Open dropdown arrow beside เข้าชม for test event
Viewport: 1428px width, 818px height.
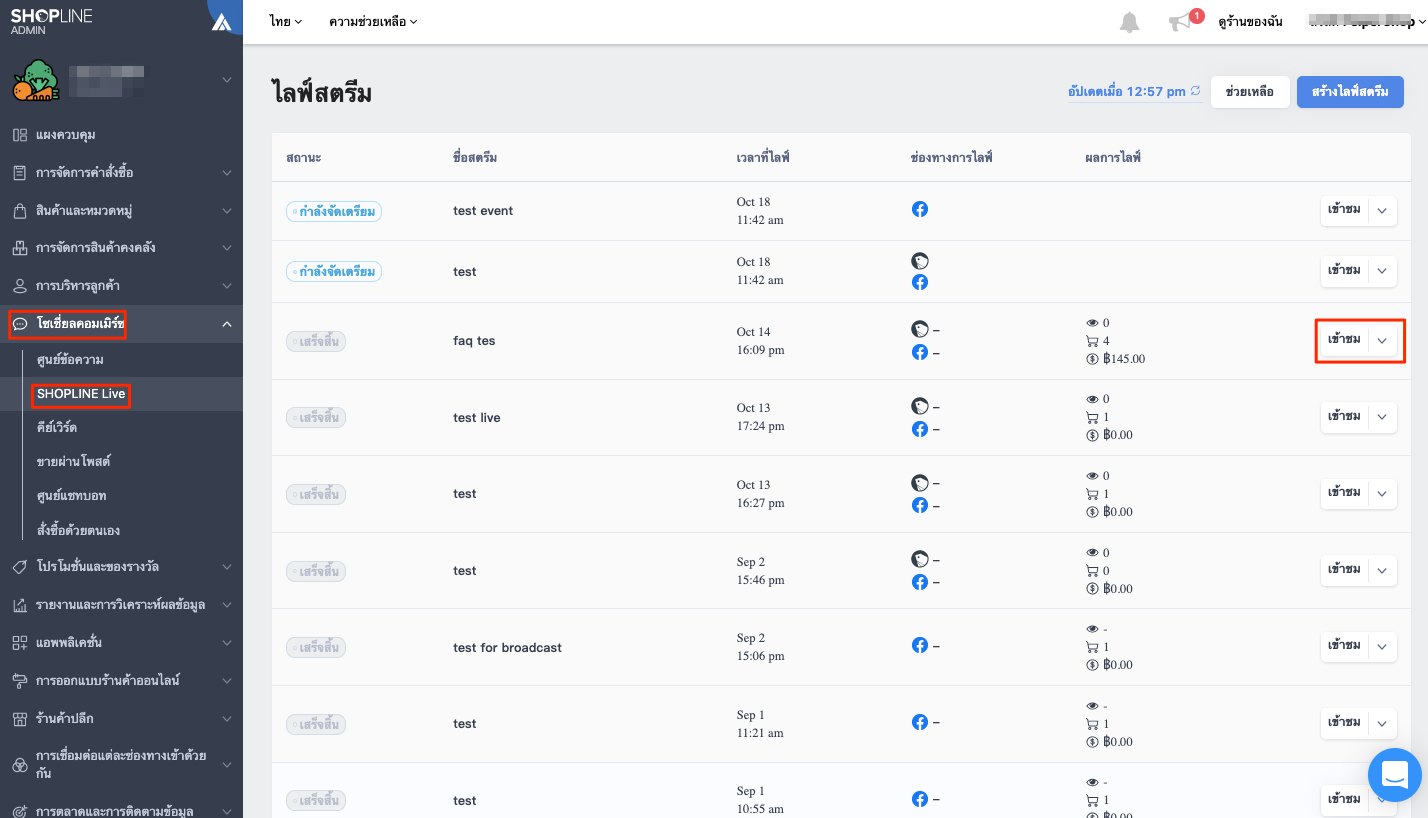[x=1382, y=211]
